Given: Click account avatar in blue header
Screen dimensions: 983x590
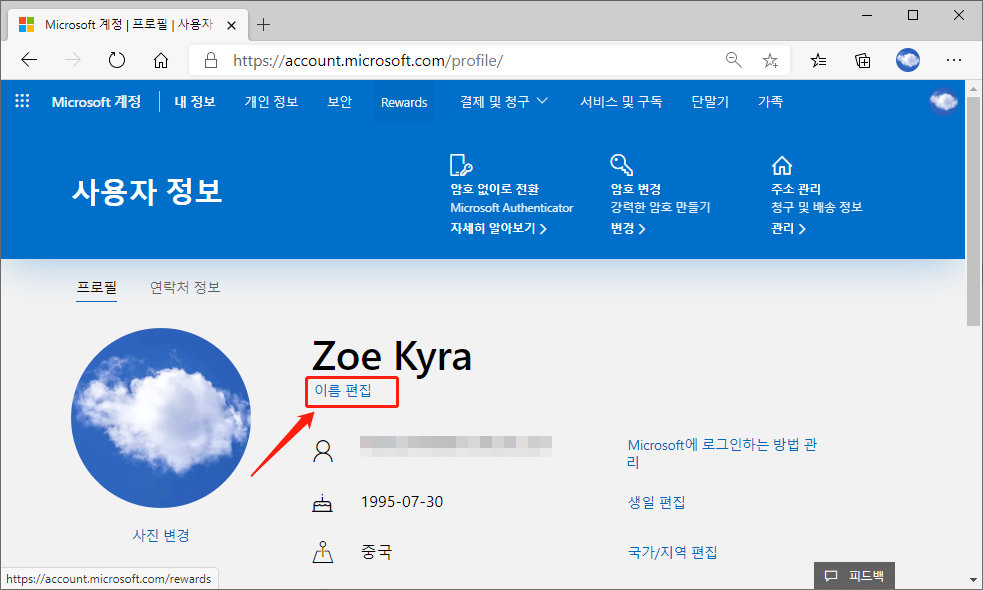Looking at the screenshot, I should click(944, 101).
